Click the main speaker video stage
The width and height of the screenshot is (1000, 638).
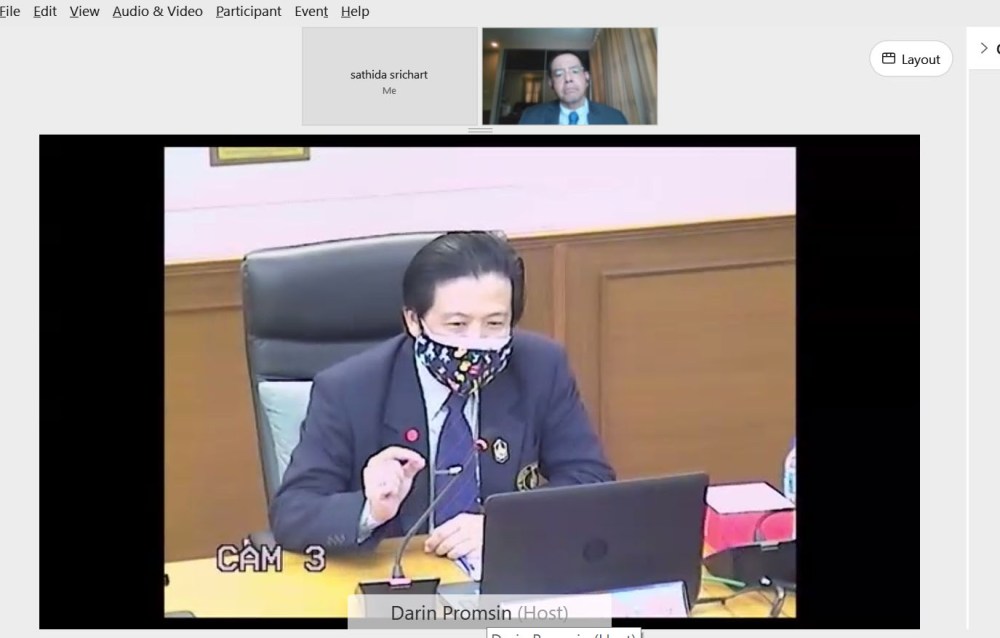[x=480, y=380]
